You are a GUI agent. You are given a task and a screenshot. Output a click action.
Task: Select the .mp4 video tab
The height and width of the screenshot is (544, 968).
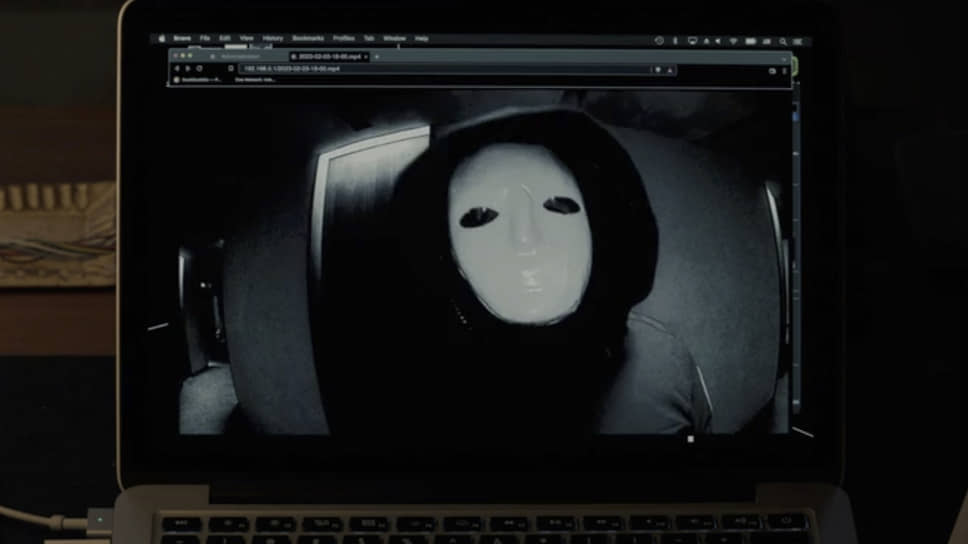coord(328,57)
